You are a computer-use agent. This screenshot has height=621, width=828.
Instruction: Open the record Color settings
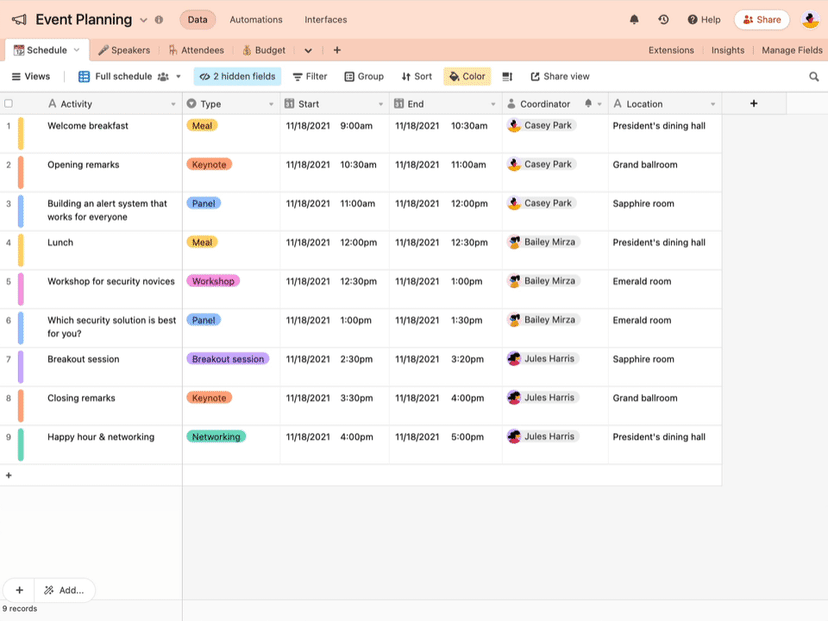[466, 76]
